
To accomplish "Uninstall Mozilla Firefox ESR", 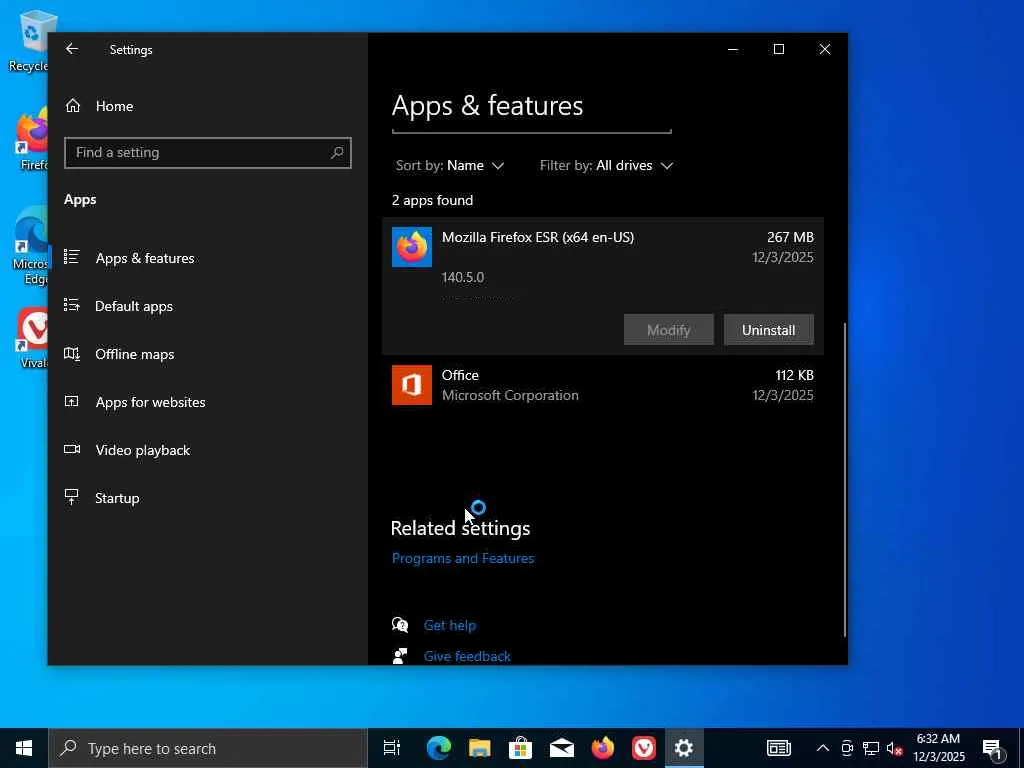I will [769, 330].
